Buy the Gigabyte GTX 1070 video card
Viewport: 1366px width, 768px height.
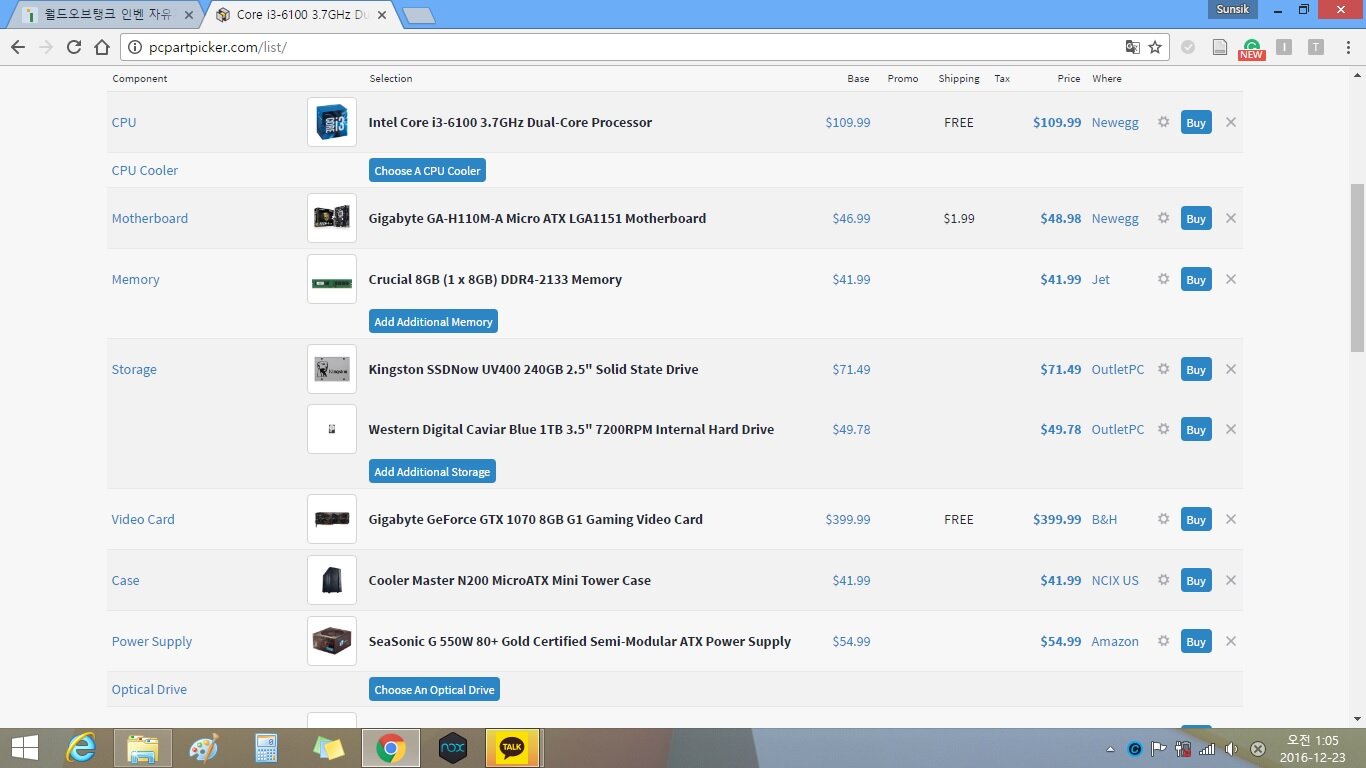pyautogui.click(x=1196, y=519)
